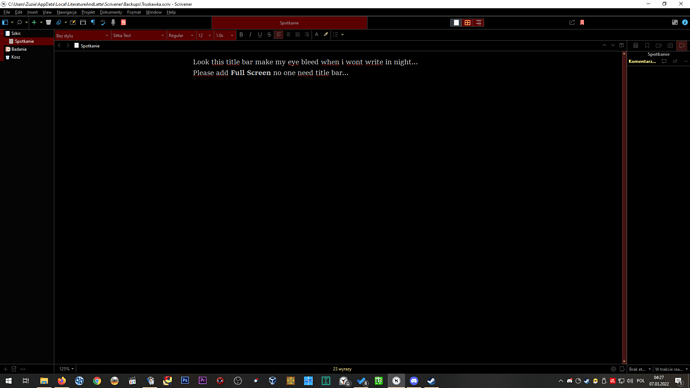The image size is (690, 388).
Task: Set center text alignment
Action: coord(288,35)
